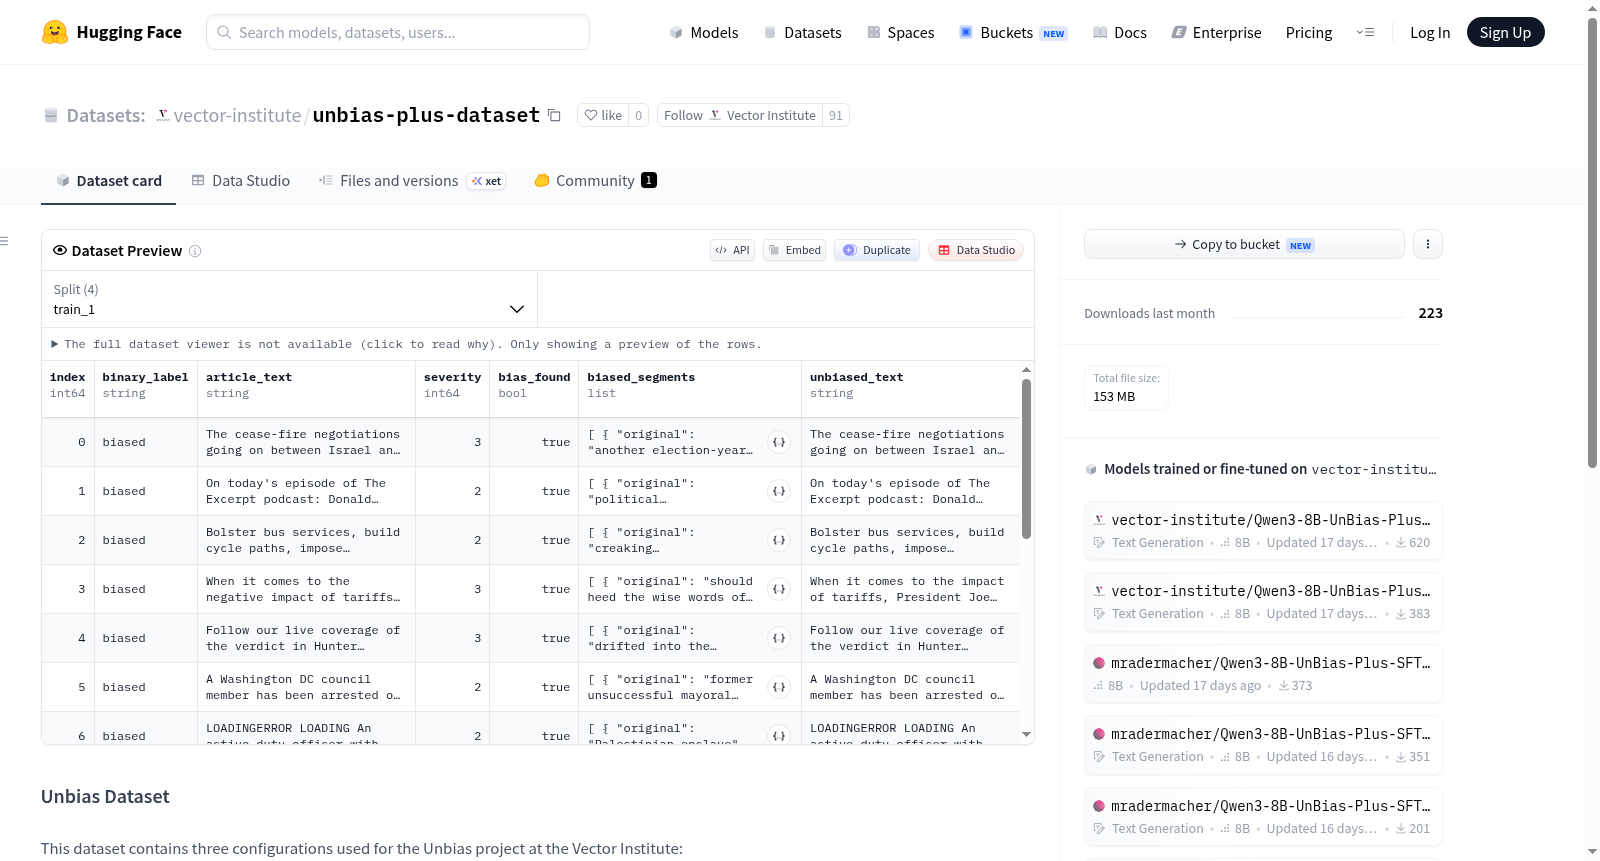Click the Vector Institute logo before dataset name
The width and height of the screenshot is (1600, 861).
[x=163, y=115]
